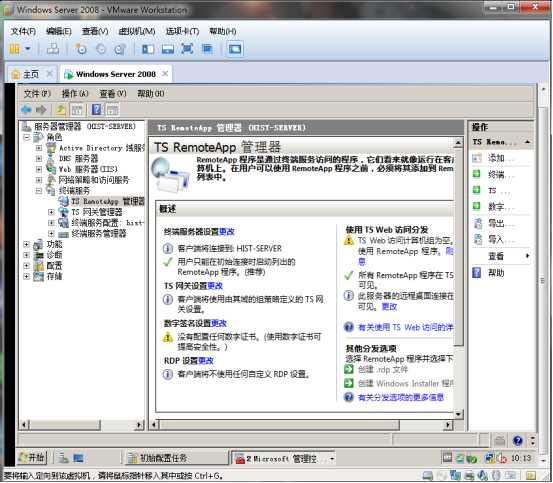Click 更改 link for RDP 设置
553x483 pixels.
pos(206,361)
